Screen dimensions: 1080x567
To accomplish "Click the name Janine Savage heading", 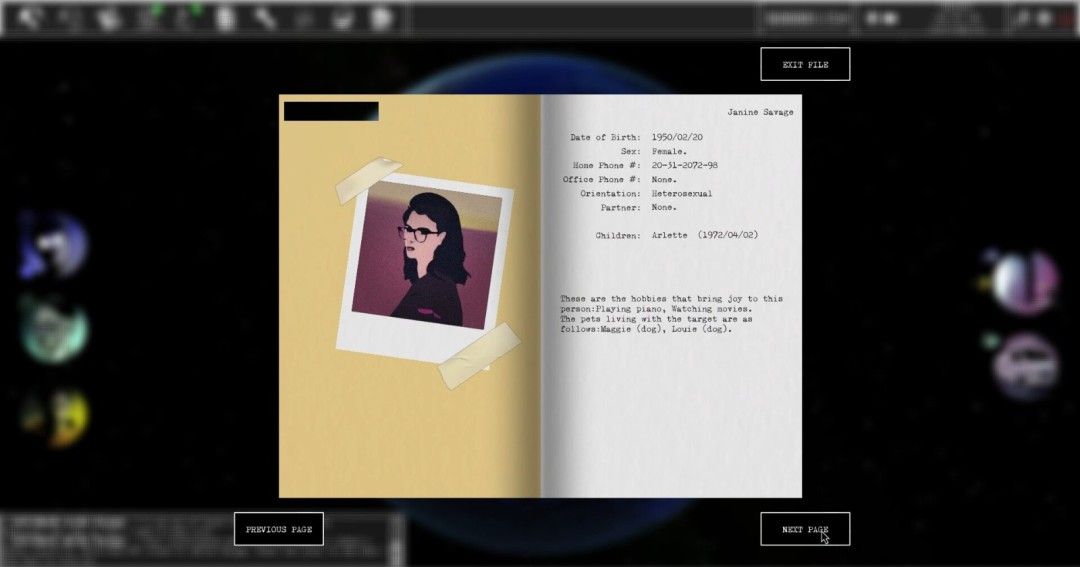I will click(x=760, y=112).
